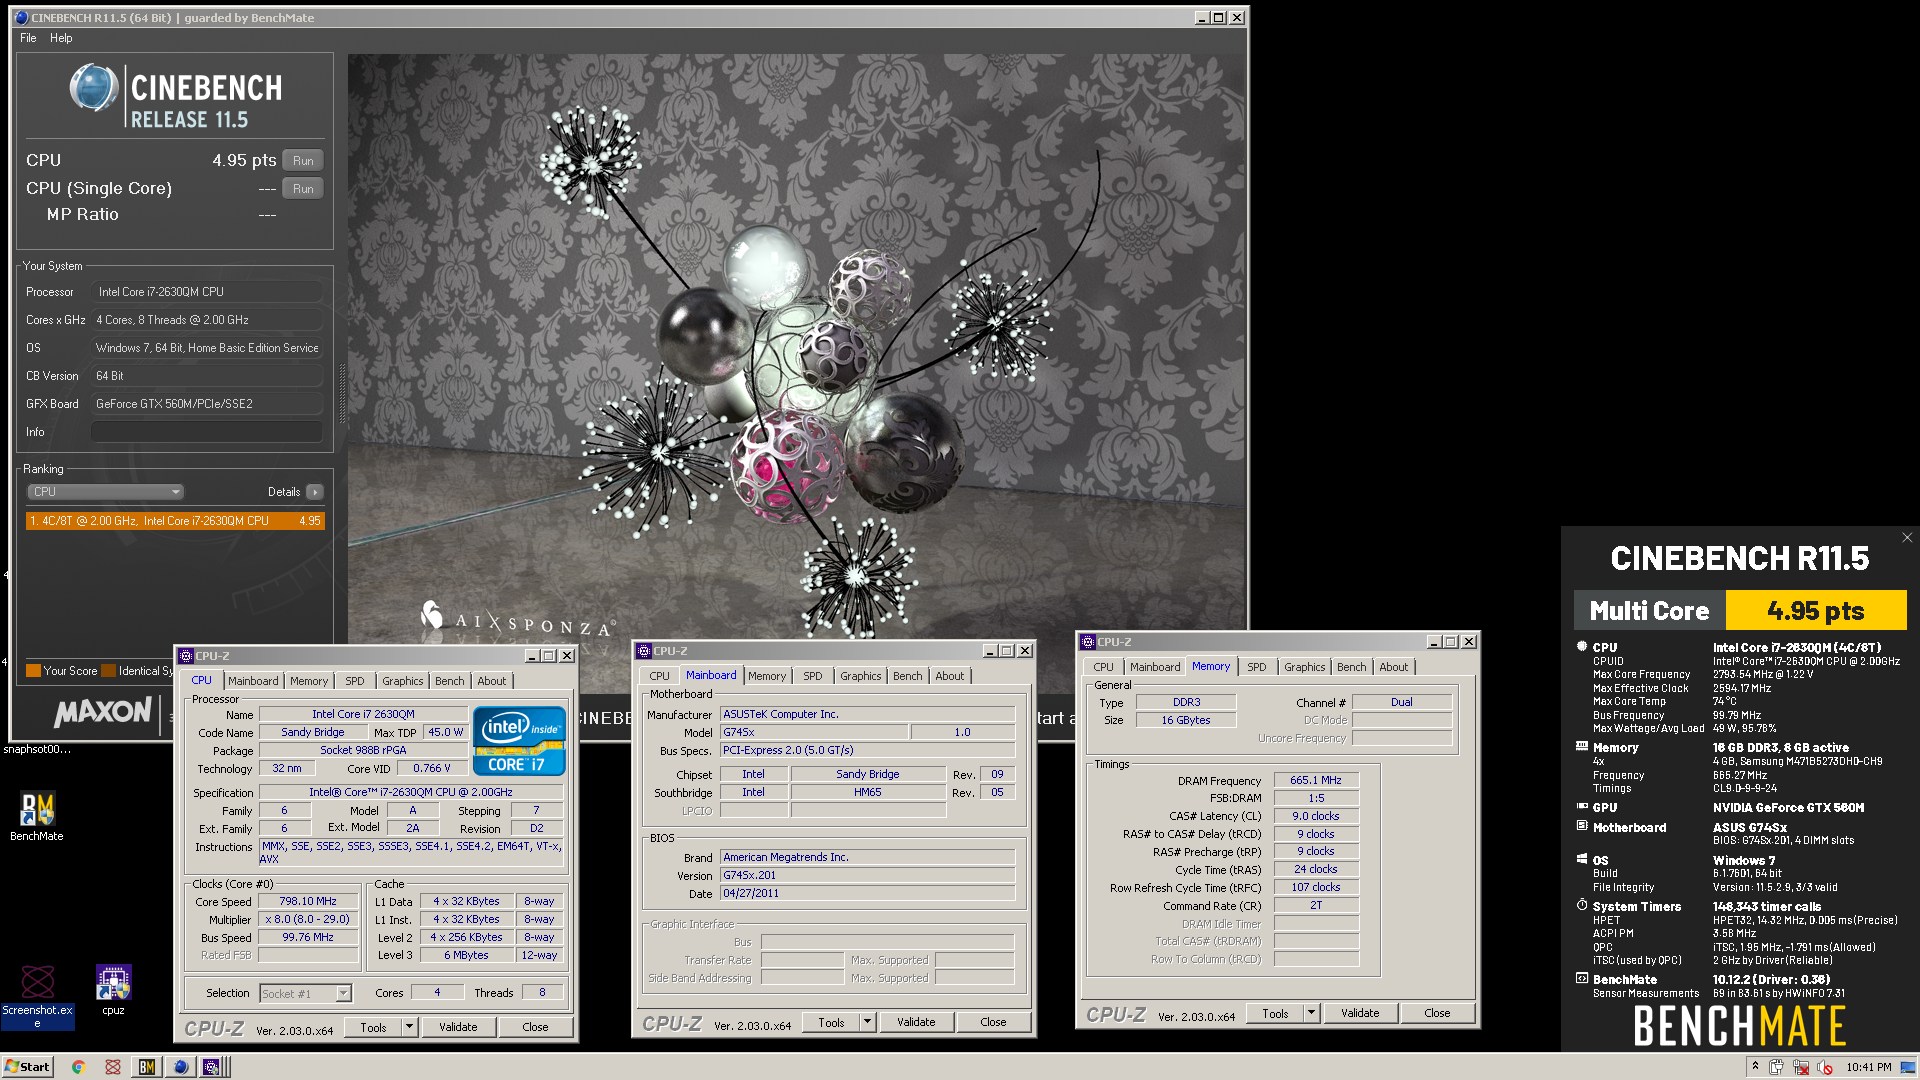Click the System Timers clock icon in overlay
The image size is (1920, 1080).
click(x=1582, y=906)
